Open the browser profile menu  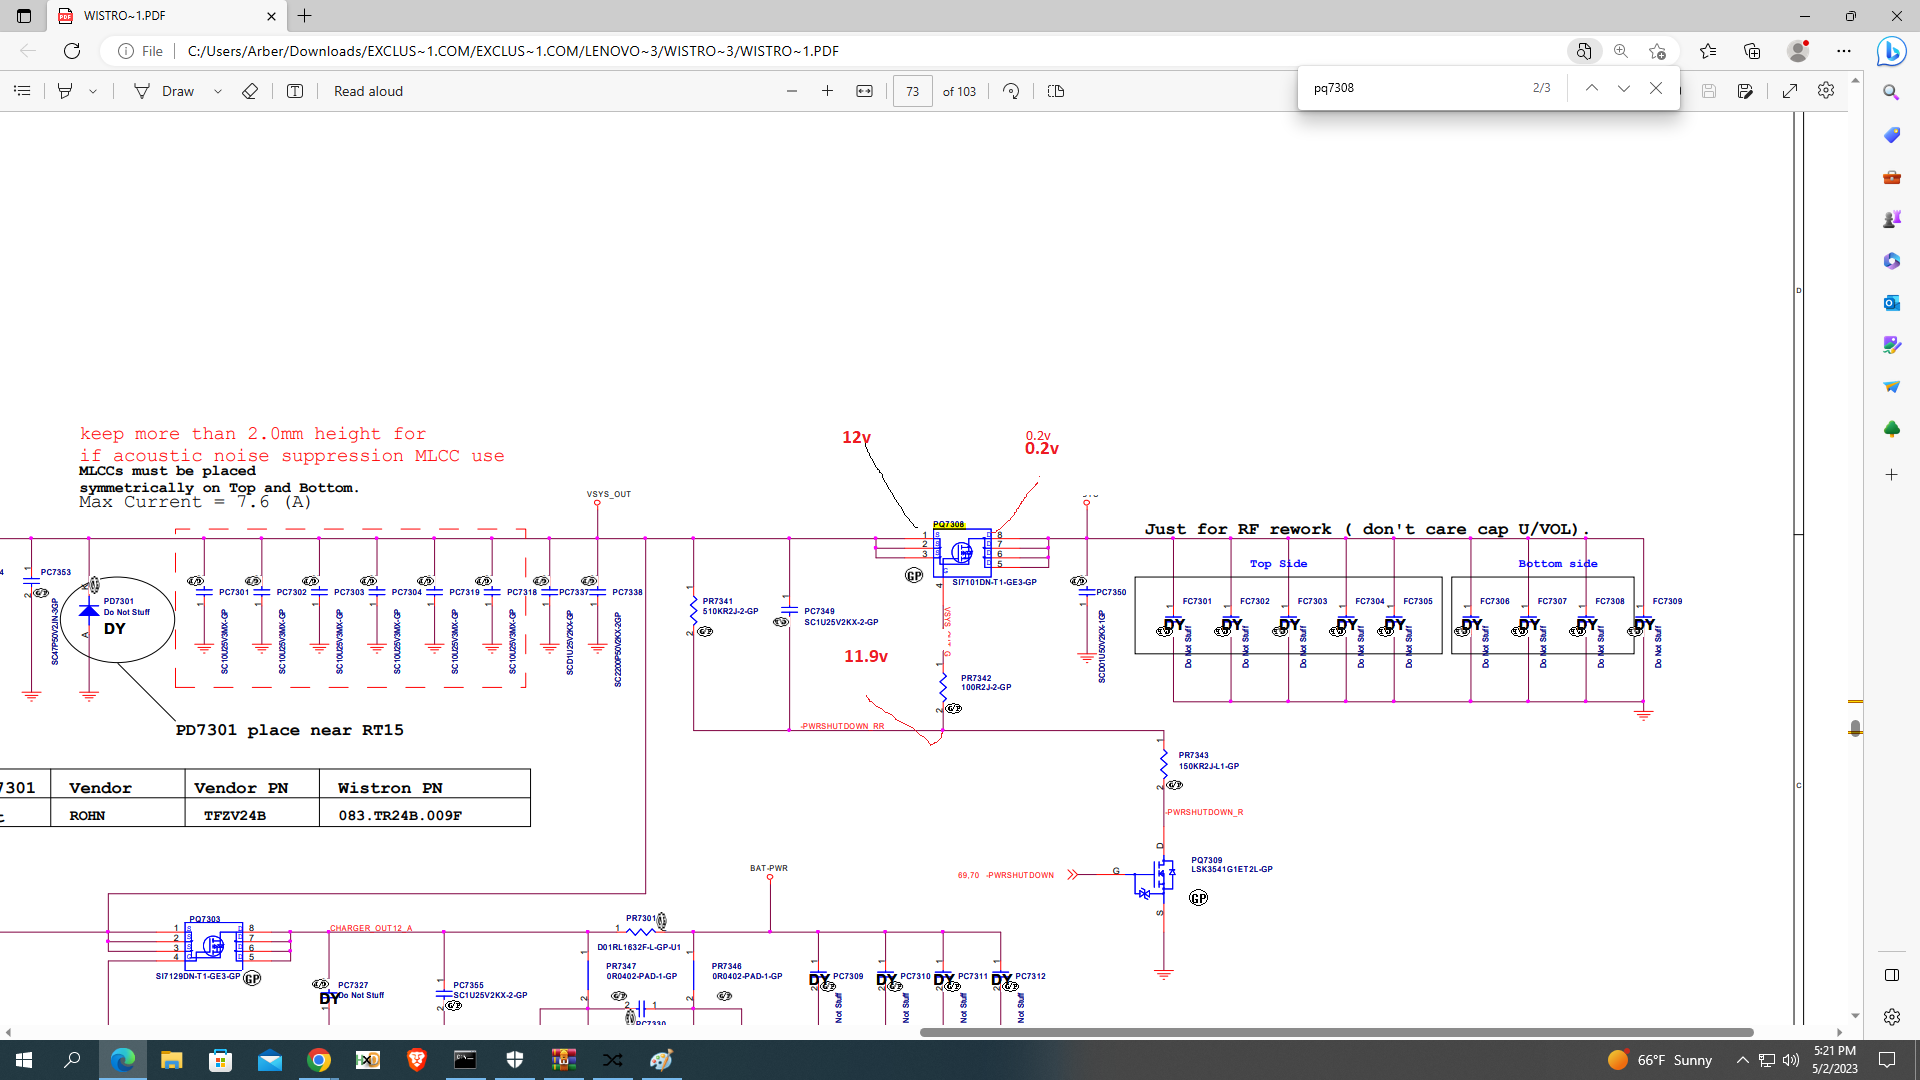1798,51
